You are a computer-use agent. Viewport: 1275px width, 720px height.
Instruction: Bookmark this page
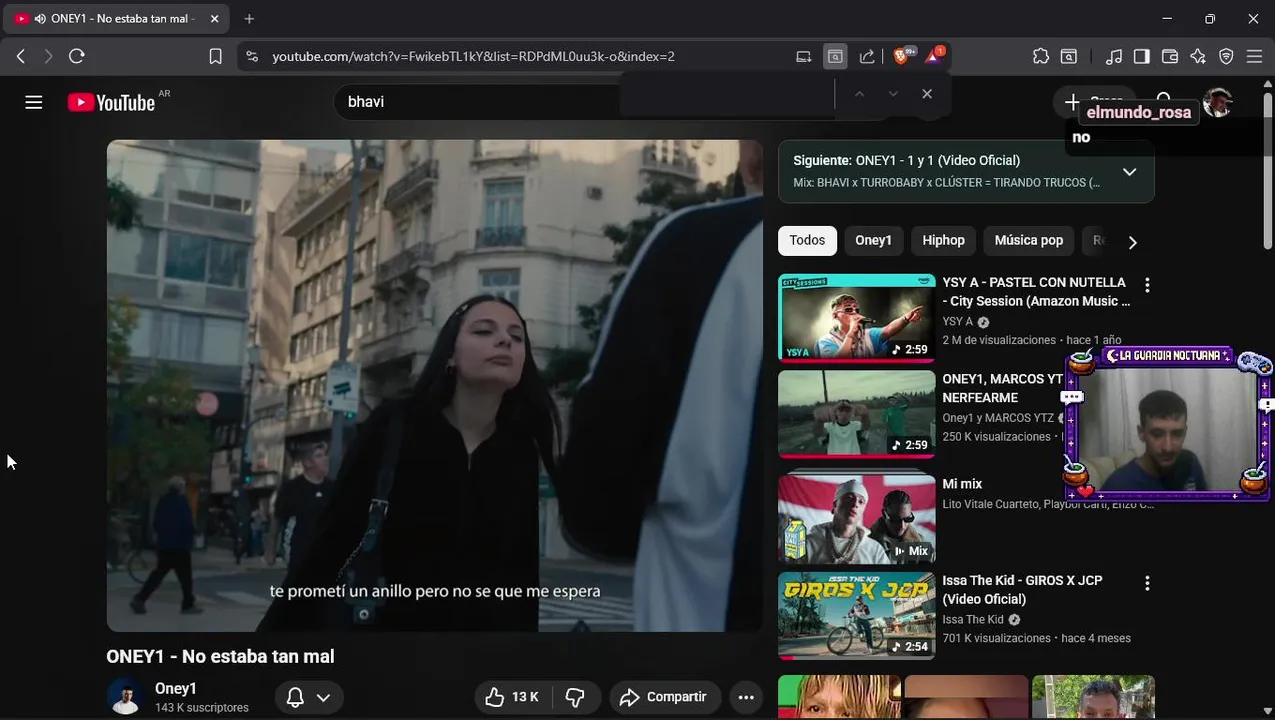(215, 57)
